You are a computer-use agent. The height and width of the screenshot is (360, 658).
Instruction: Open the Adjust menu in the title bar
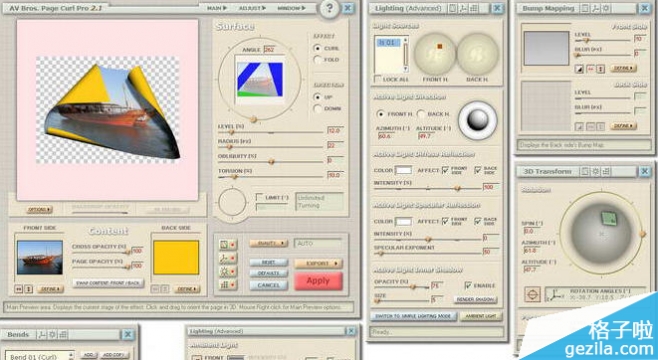(252, 8)
